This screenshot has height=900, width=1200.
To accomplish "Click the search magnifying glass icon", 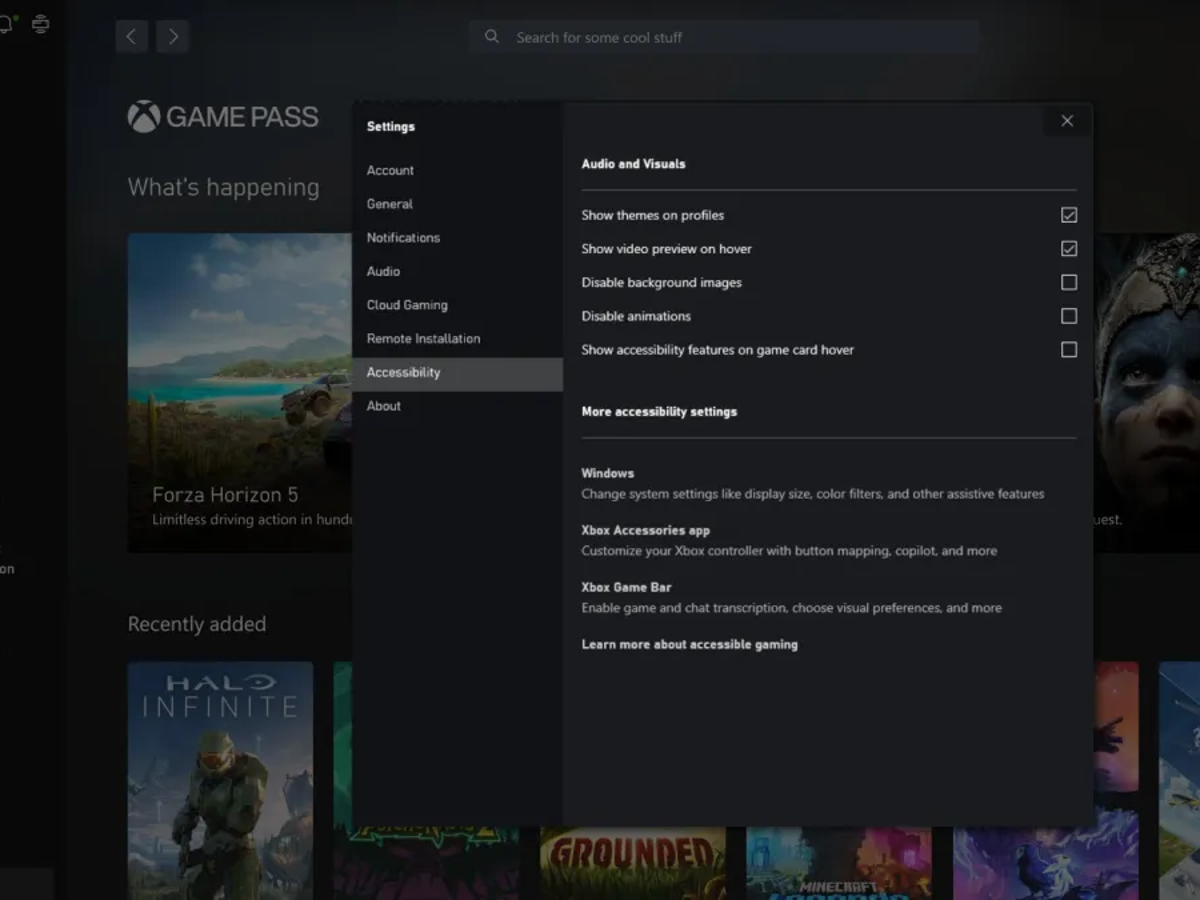I will tap(491, 36).
